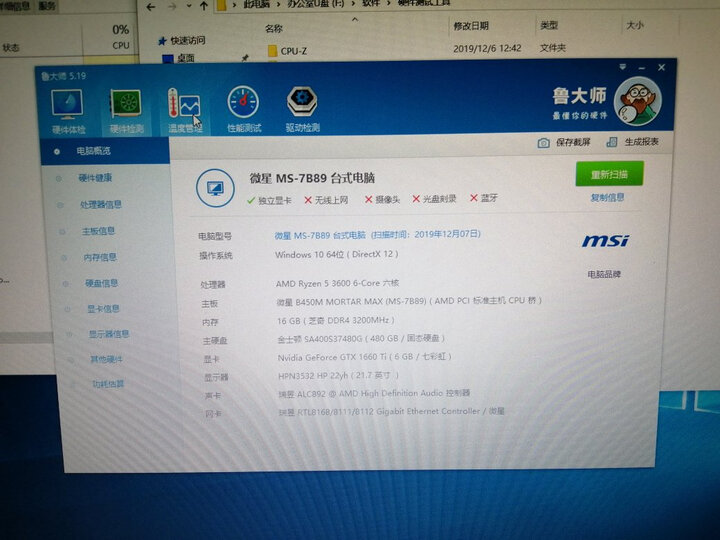This screenshot has width=720, height=540.
Task: Click the 蓝牙 feature indicator
Action: [x=484, y=198]
